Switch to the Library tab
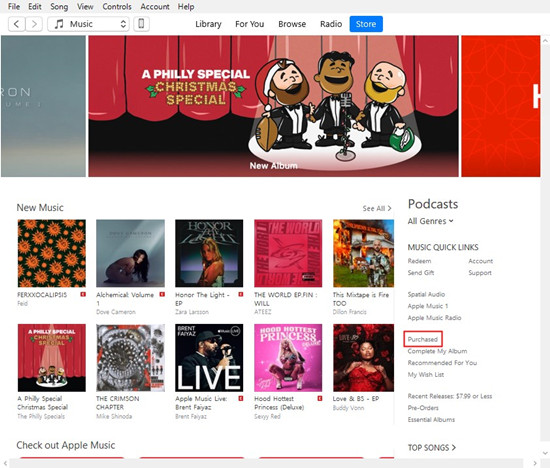This screenshot has height=468, width=550. tap(208, 24)
